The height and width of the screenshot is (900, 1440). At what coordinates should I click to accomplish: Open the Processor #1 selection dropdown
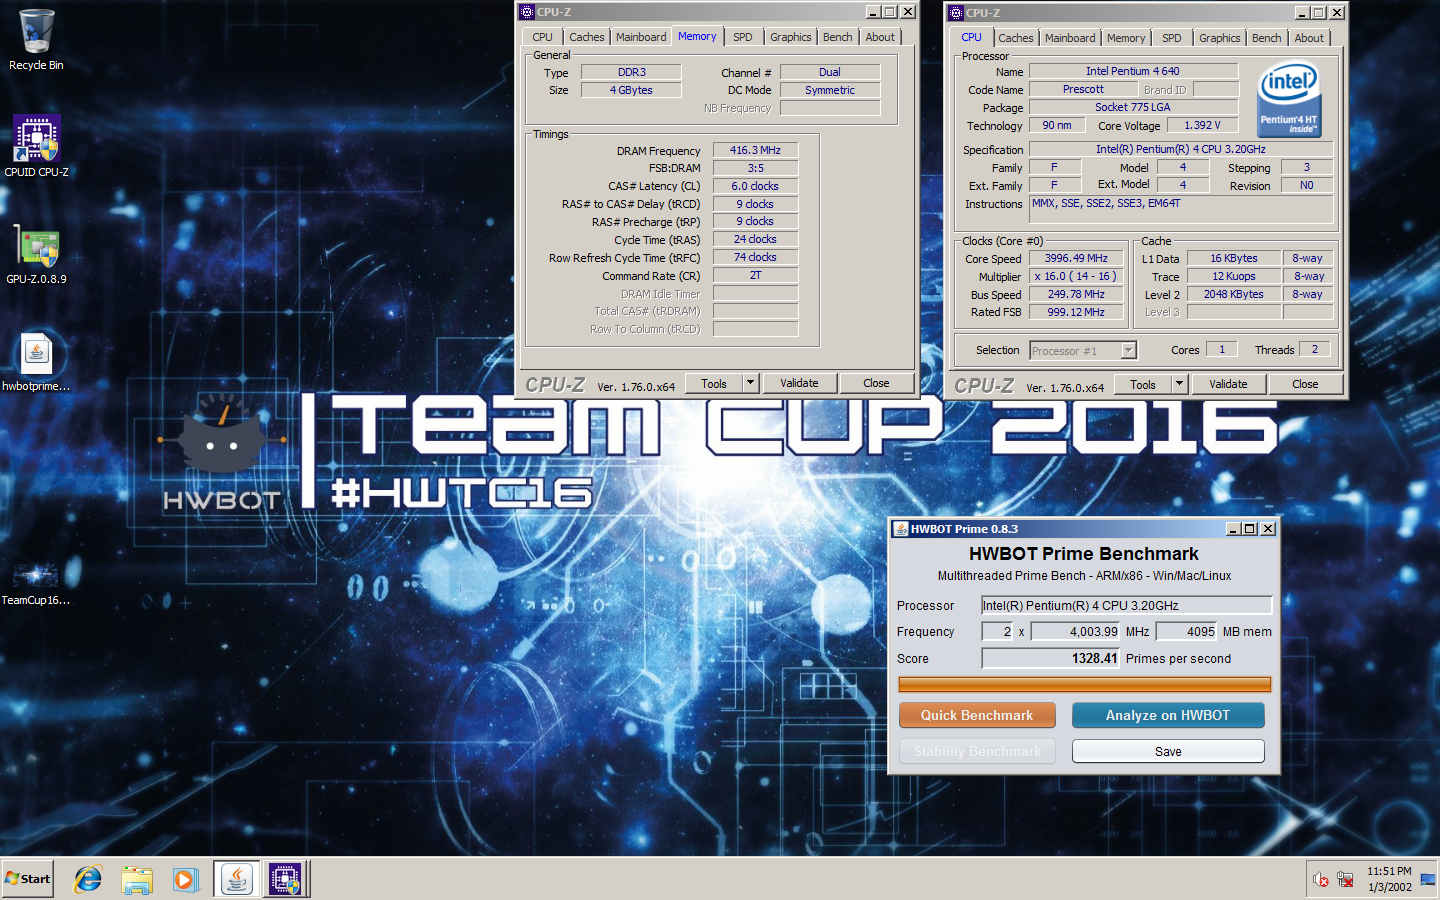click(x=1083, y=351)
